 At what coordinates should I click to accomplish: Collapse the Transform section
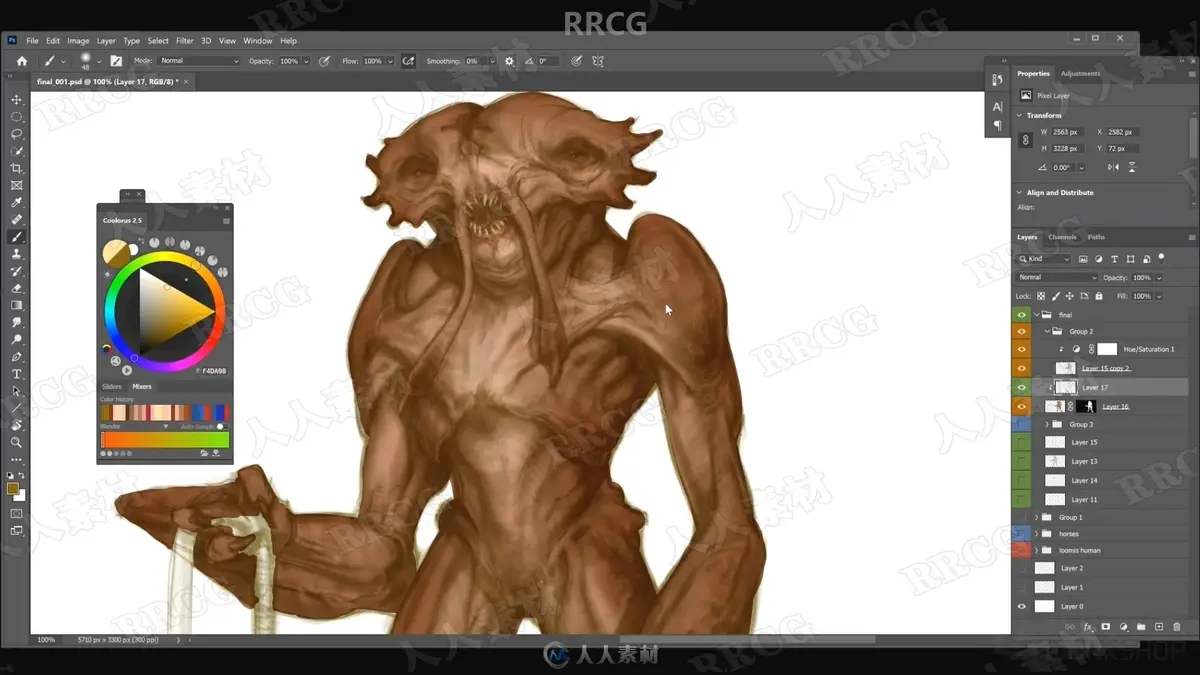point(1020,115)
